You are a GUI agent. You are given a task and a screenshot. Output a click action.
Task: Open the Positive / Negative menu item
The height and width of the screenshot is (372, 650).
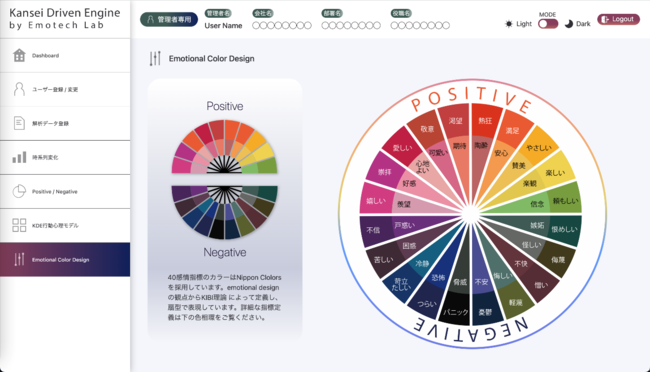click(x=65, y=192)
